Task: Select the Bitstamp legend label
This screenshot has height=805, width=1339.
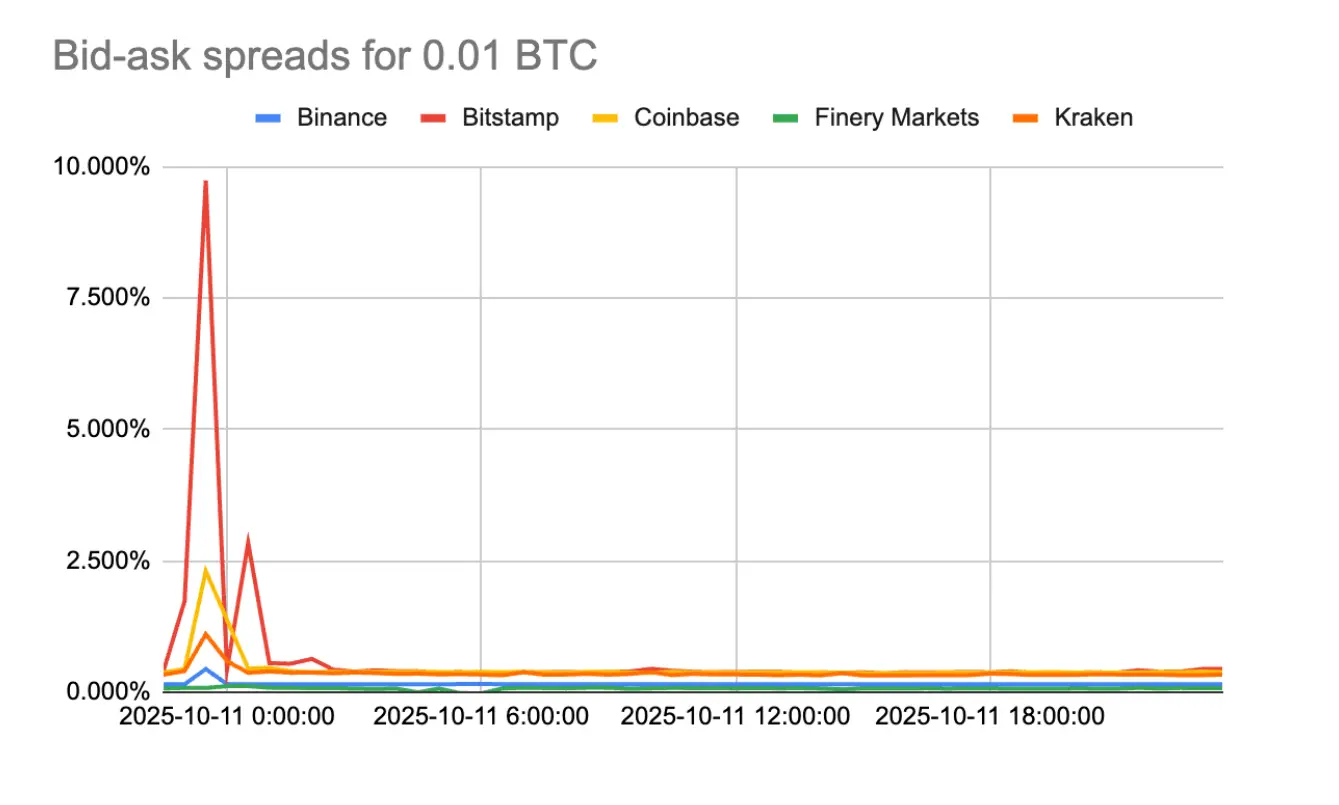Action: click(510, 118)
